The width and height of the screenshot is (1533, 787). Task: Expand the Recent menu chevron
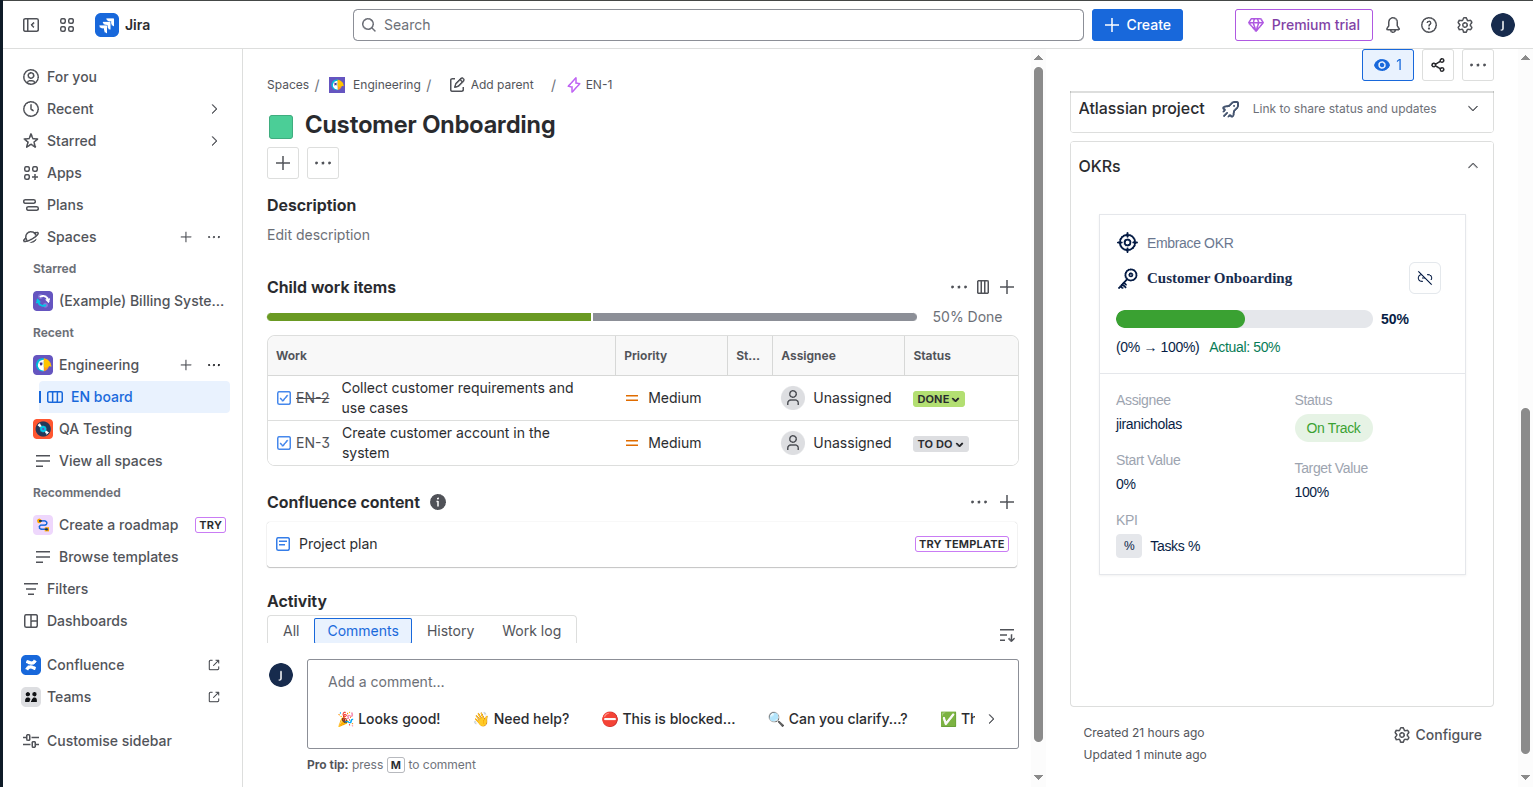pos(214,109)
